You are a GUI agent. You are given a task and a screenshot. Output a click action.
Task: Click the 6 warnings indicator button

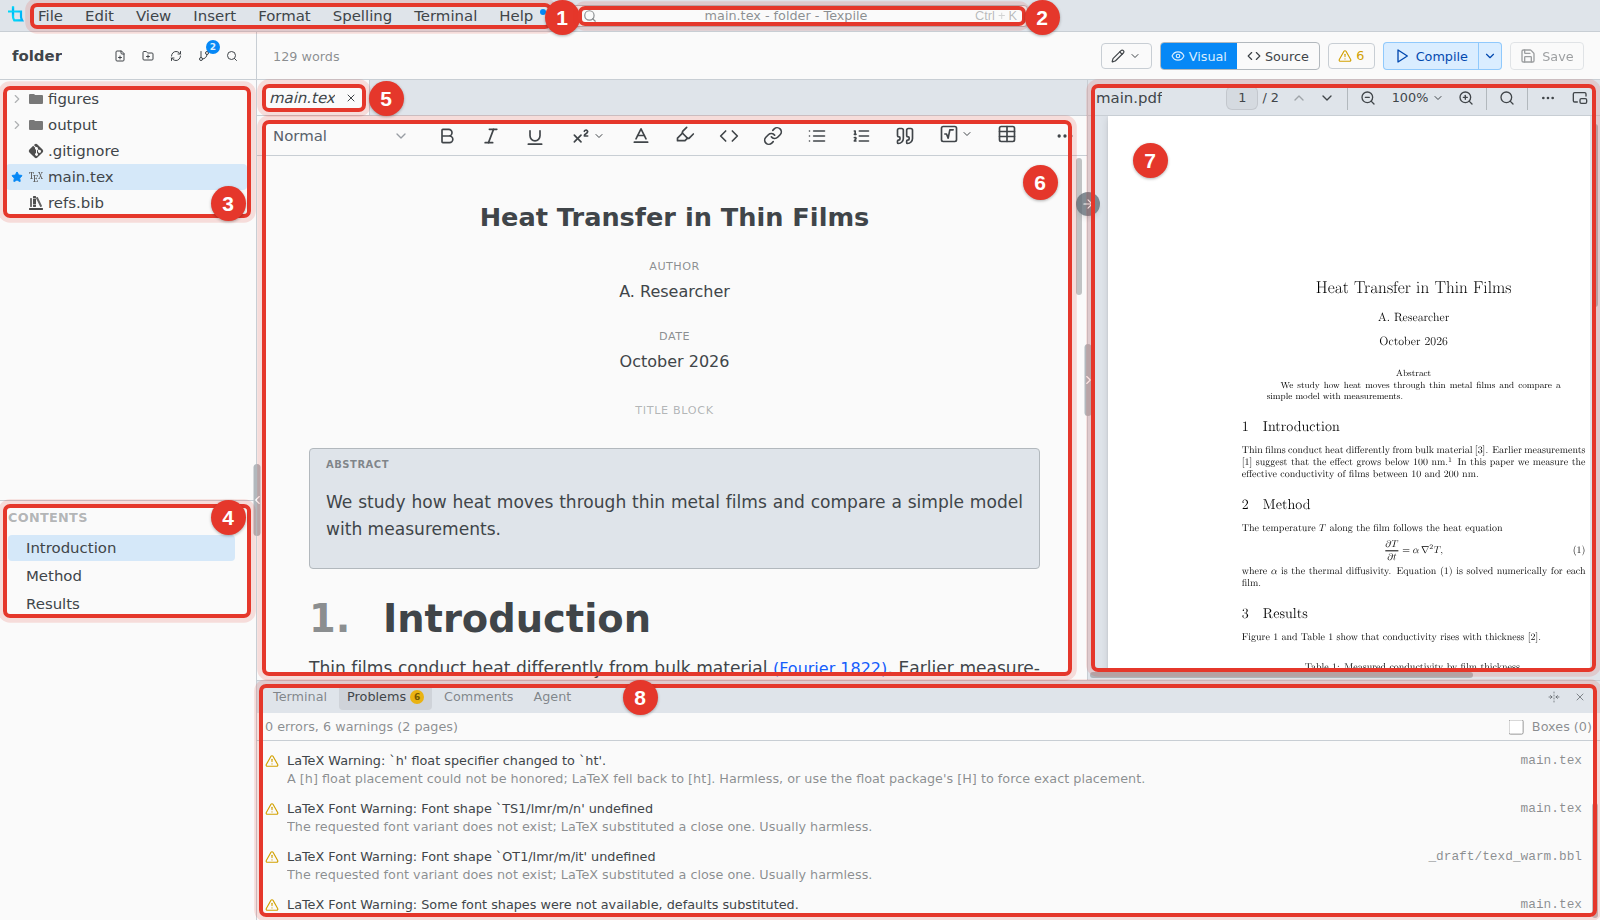1351,56
